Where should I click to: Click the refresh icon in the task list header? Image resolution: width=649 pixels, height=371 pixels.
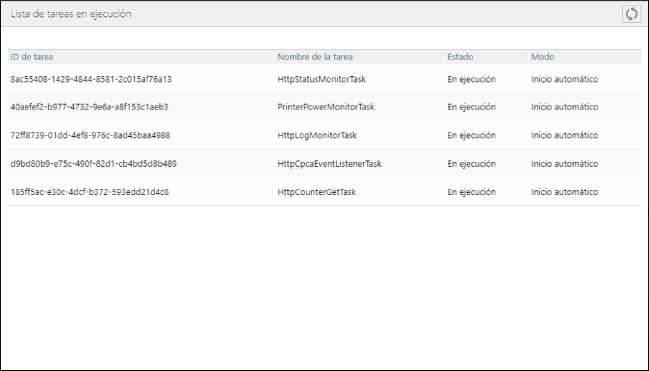(x=631, y=14)
